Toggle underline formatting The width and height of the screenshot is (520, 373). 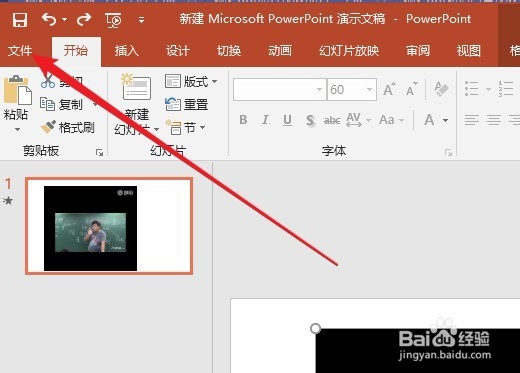click(287, 120)
